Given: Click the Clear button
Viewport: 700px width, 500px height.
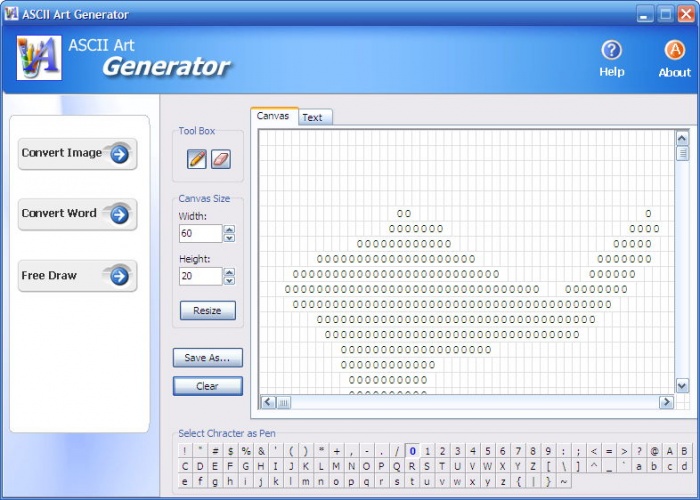Looking at the screenshot, I should pyautogui.click(x=208, y=386).
